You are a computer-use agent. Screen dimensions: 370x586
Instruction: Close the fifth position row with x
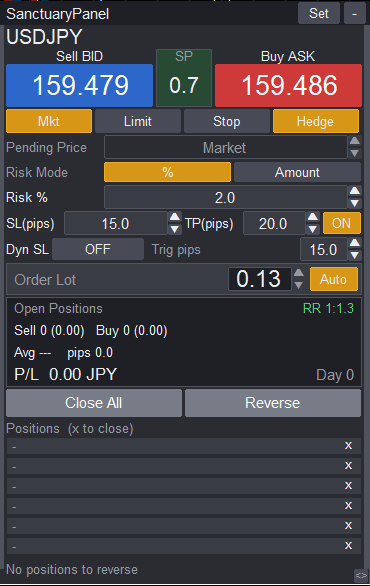(348, 526)
